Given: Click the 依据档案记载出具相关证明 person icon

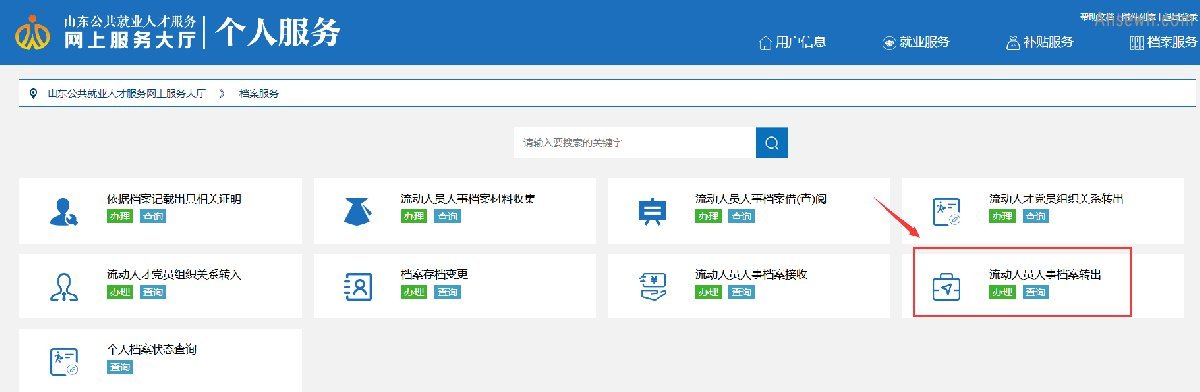Looking at the screenshot, I should [x=66, y=211].
